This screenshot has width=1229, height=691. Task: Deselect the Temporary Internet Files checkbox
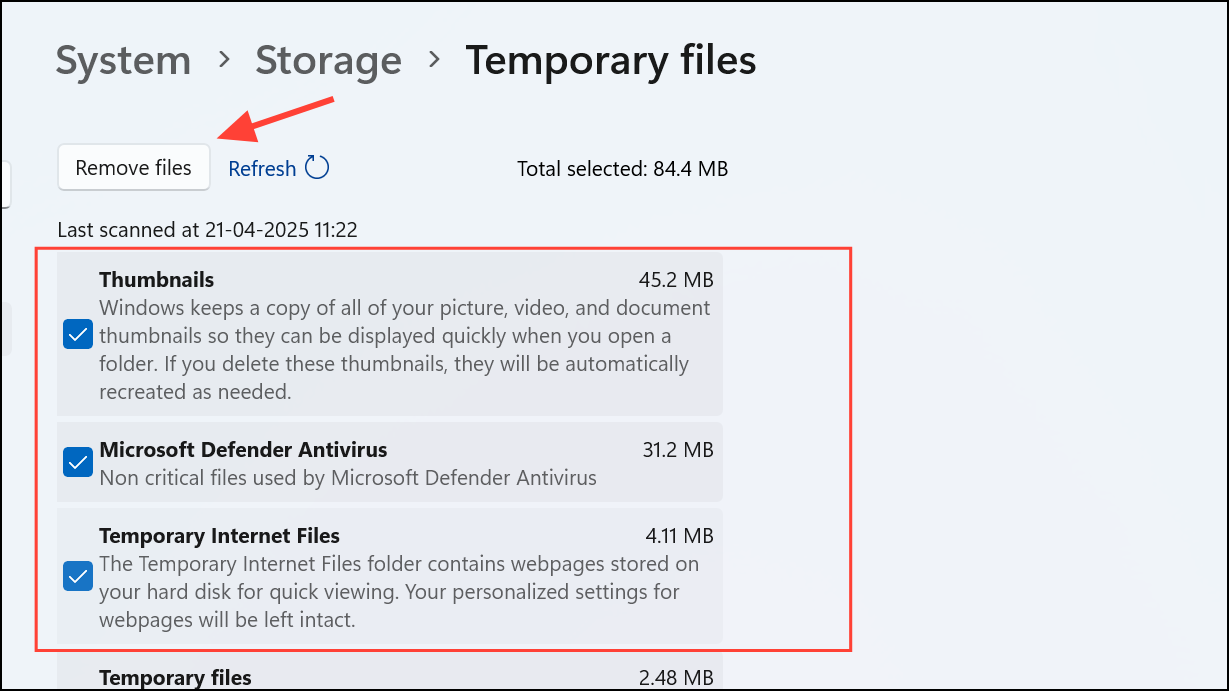[78, 576]
